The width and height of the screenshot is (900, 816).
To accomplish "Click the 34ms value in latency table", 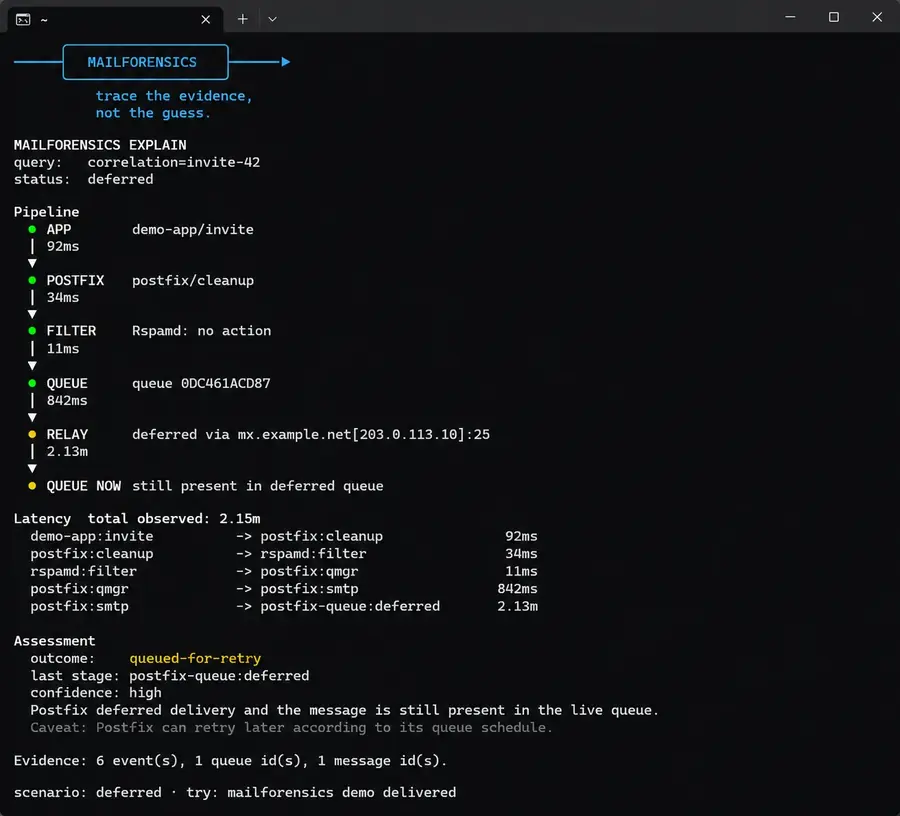I will [x=521, y=554].
